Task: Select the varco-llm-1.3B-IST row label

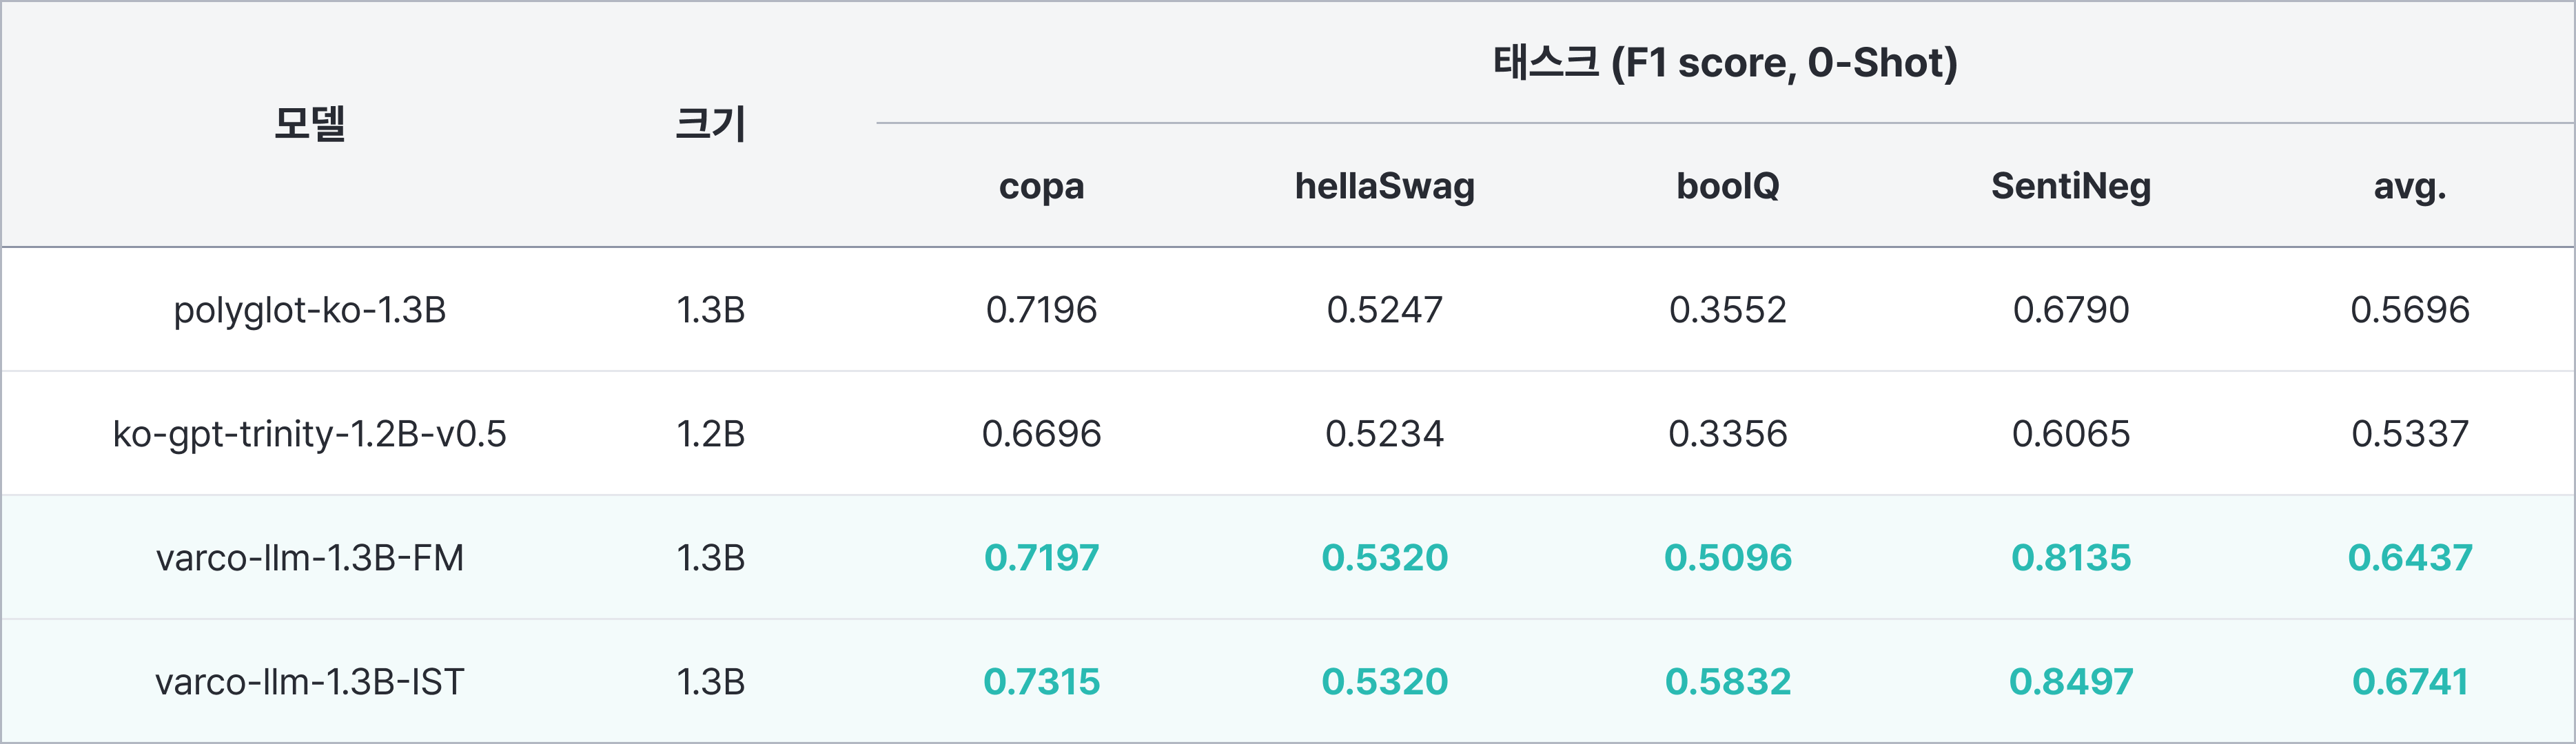Action: click(310, 682)
